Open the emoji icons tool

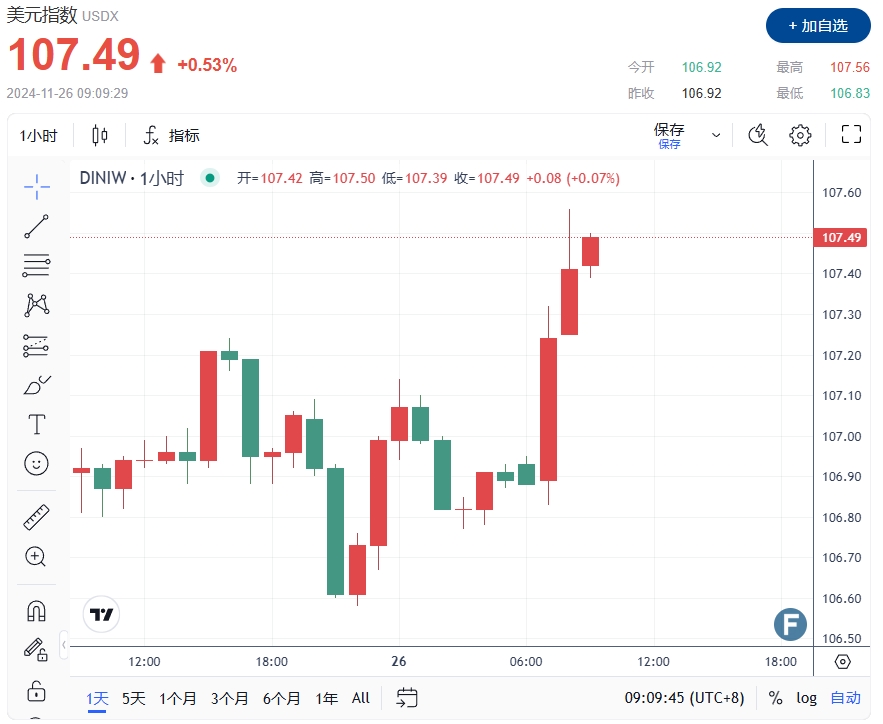tap(37, 463)
